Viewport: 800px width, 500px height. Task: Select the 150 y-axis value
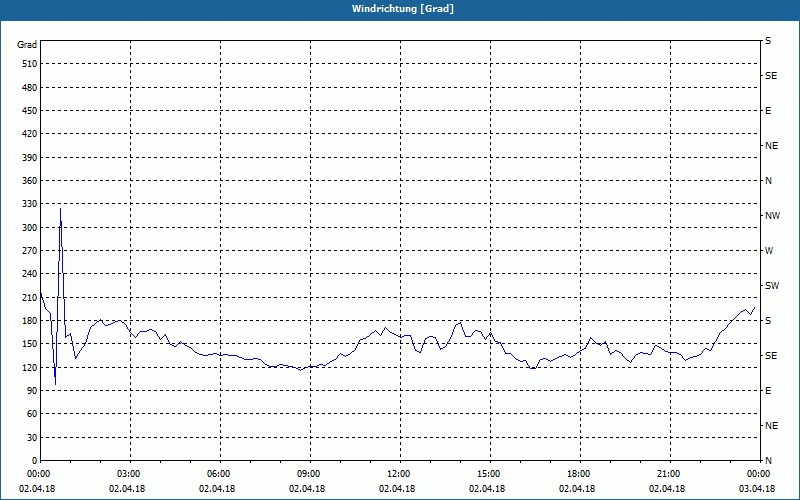(x=30, y=344)
